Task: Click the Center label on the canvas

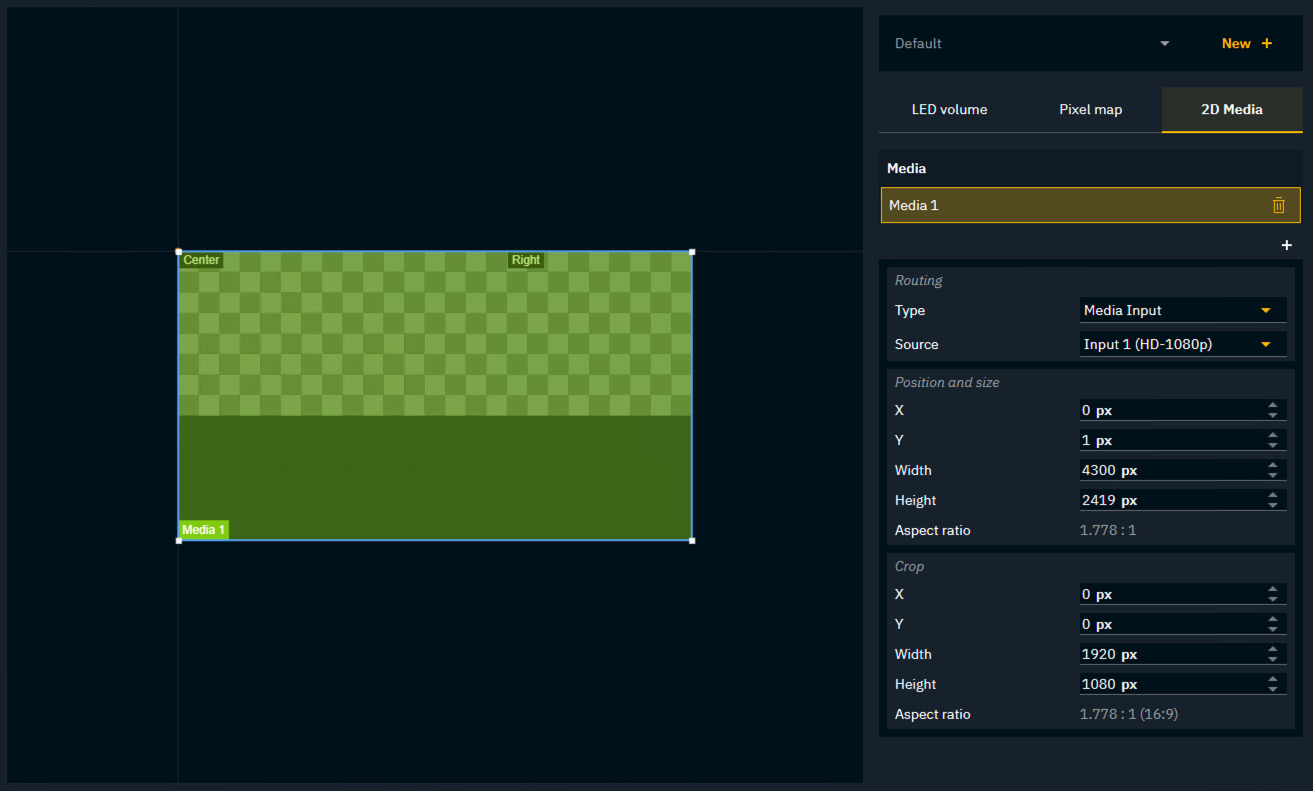Action: [201, 260]
